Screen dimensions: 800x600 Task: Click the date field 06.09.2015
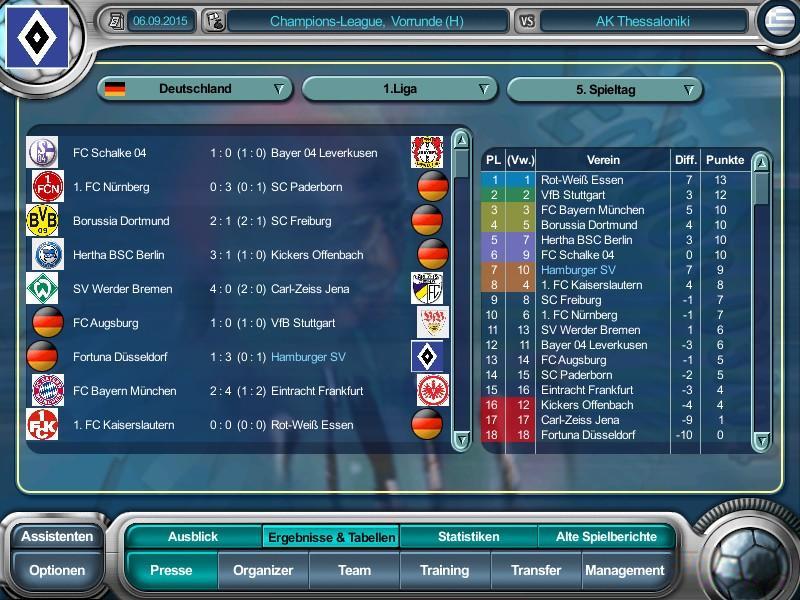160,21
